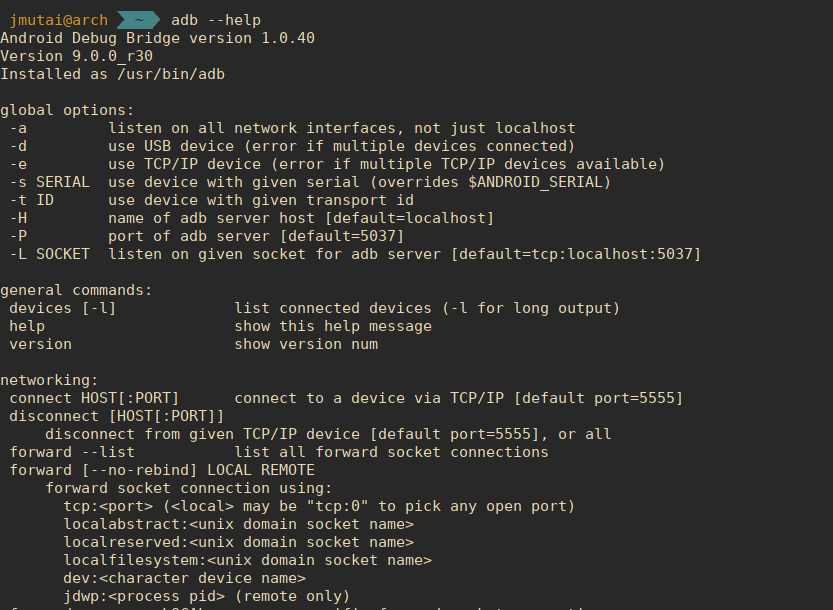The height and width of the screenshot is (610, 833).
Task: Click the -s SERIAL option
Action: [49, 182]
